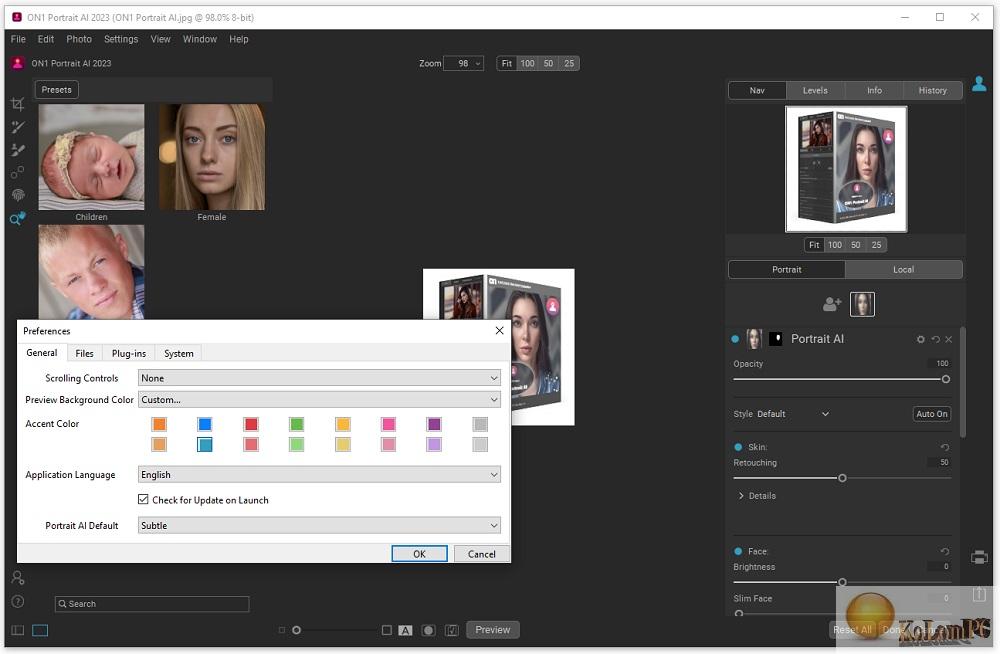Open the Preview Background Color dropdown
Image resolution: width=1000 pixels, height=654 pixels.
(319, 399)
